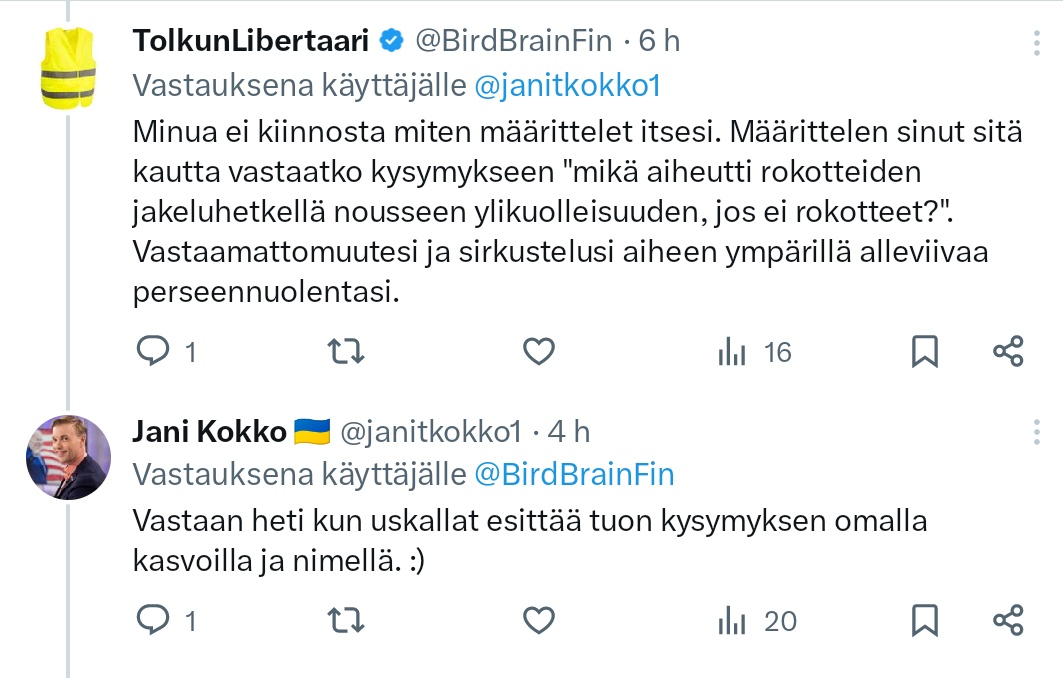Image resolution: width=1063 pixels, height=678 pixels.
Task: Open TolkunLibertaari's yellow vest avatar
Action: [x=68, y=68]
